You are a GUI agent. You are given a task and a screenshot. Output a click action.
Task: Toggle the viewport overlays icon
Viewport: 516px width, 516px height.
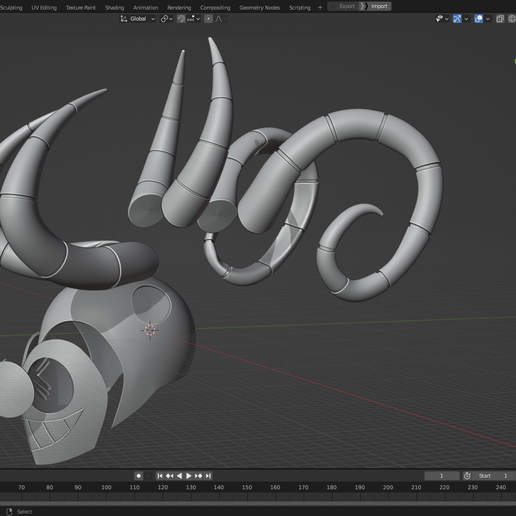(479, 19)
